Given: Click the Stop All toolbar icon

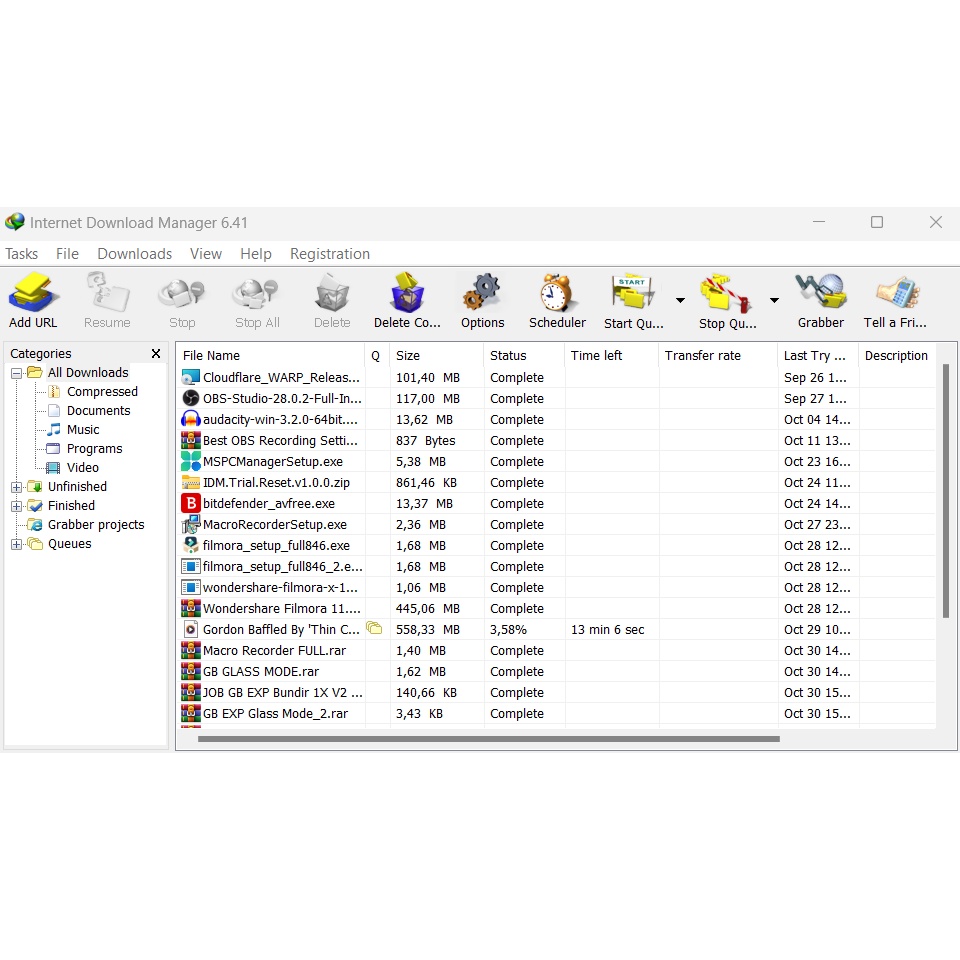Looking at the screenshot, I should point(257,293).
